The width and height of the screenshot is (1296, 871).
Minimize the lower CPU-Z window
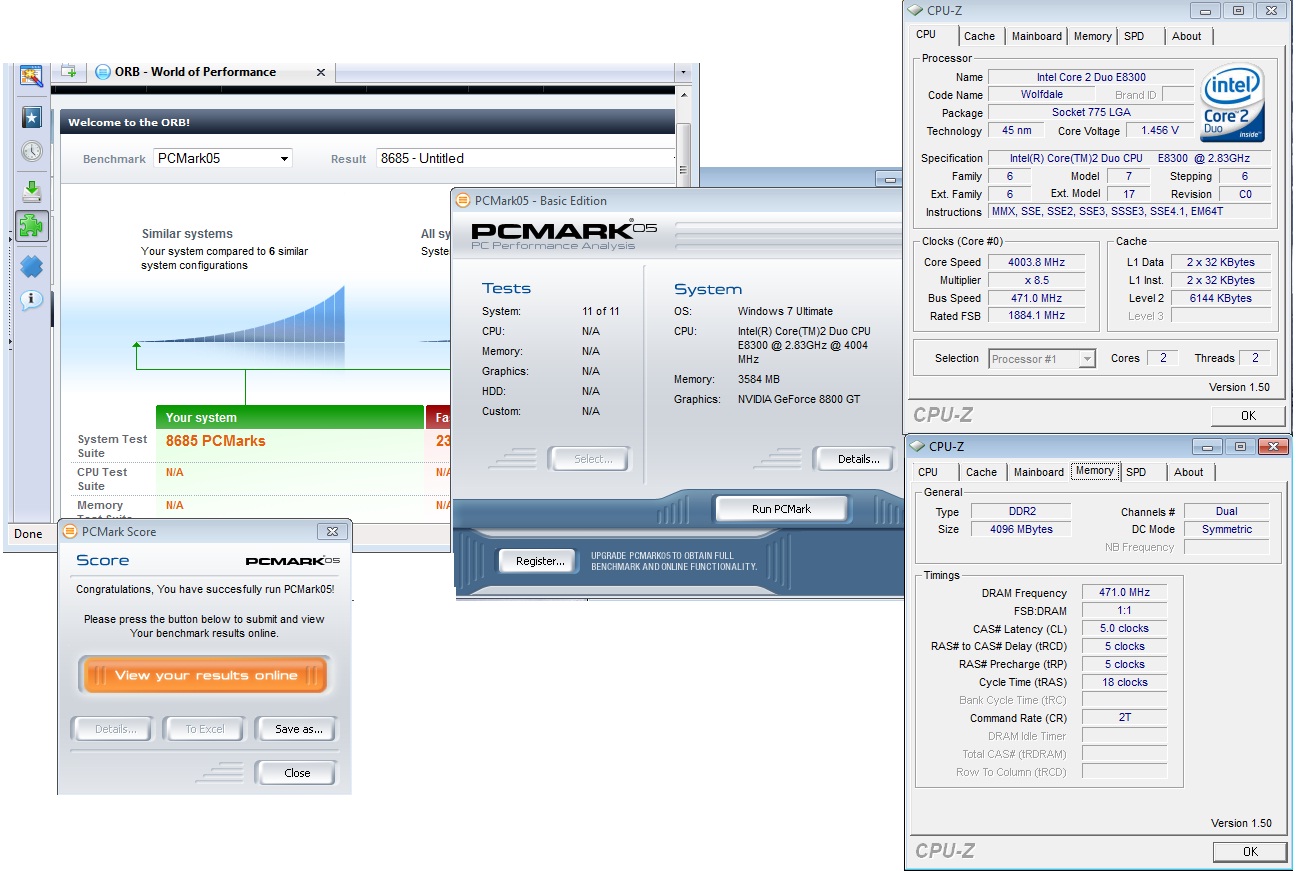pos(1208,446)
